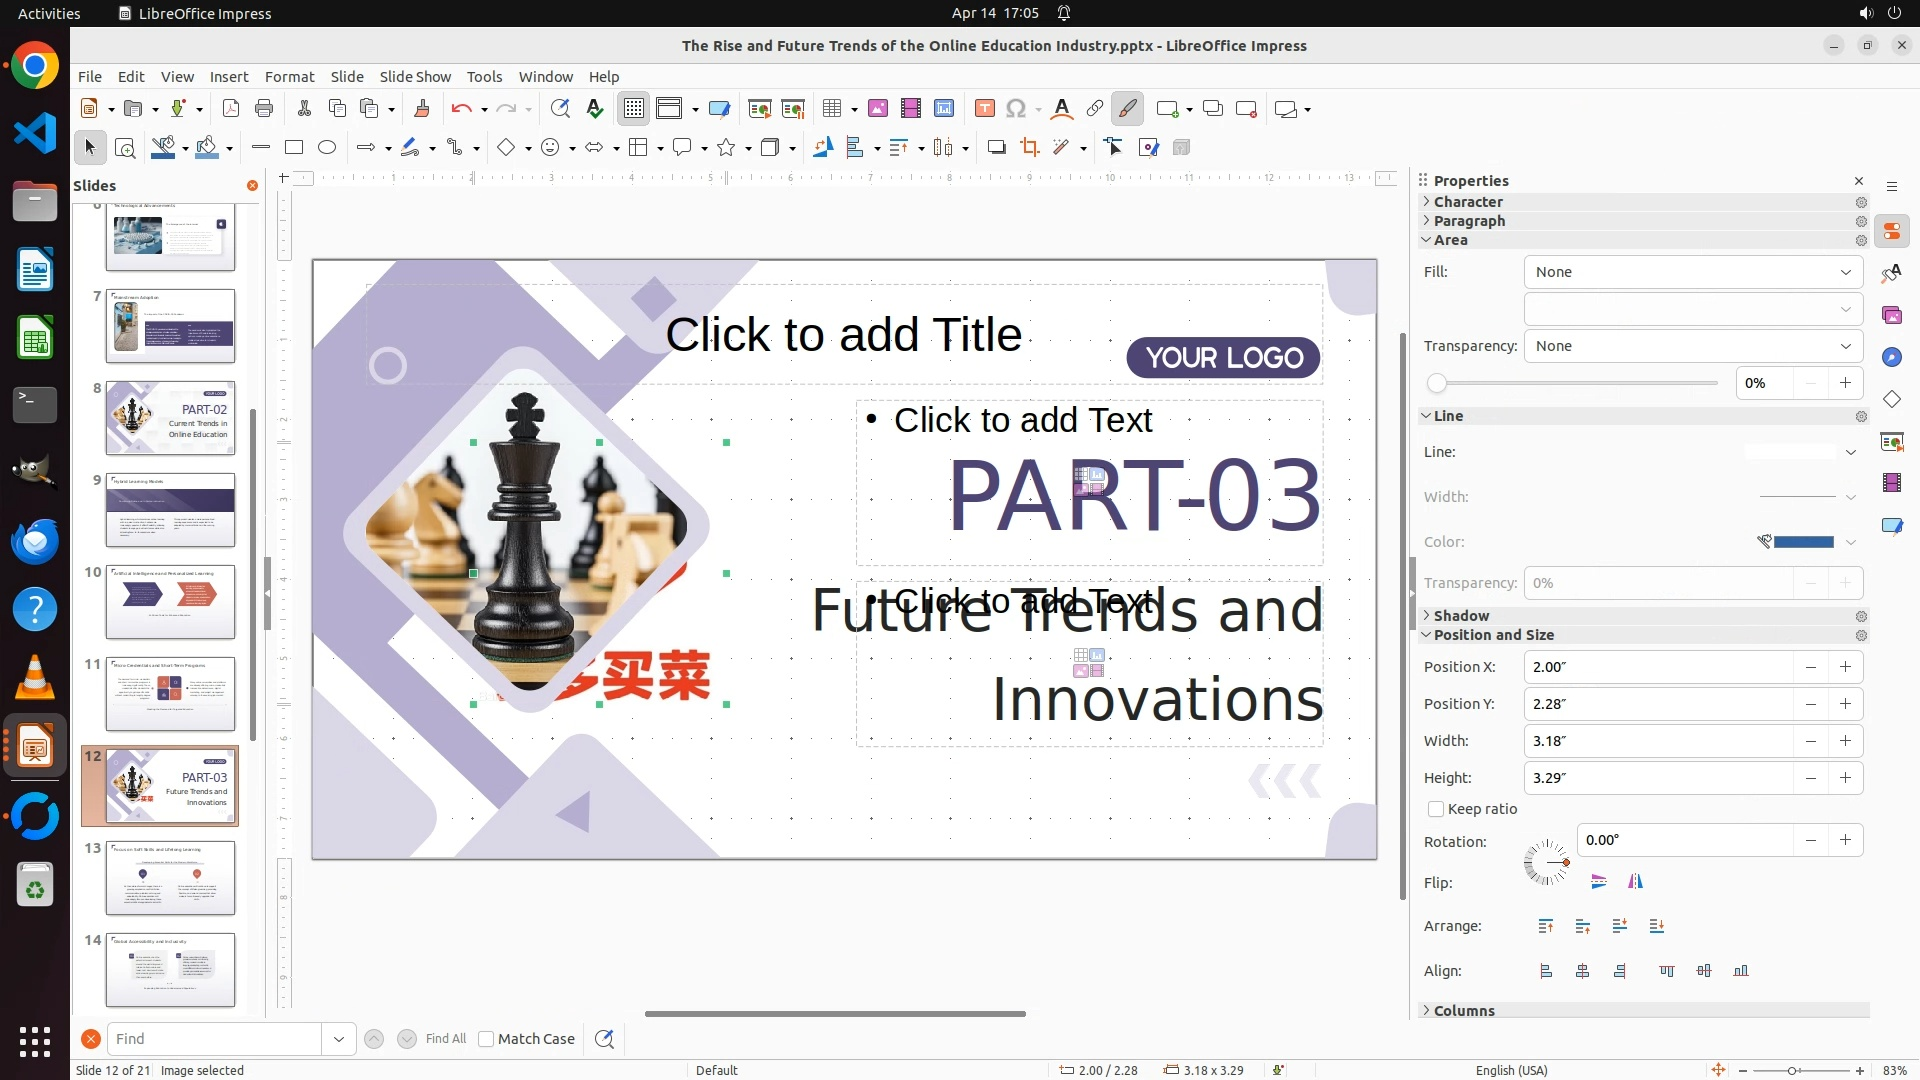Select slide 13 thumbnail

click(170, 877)
